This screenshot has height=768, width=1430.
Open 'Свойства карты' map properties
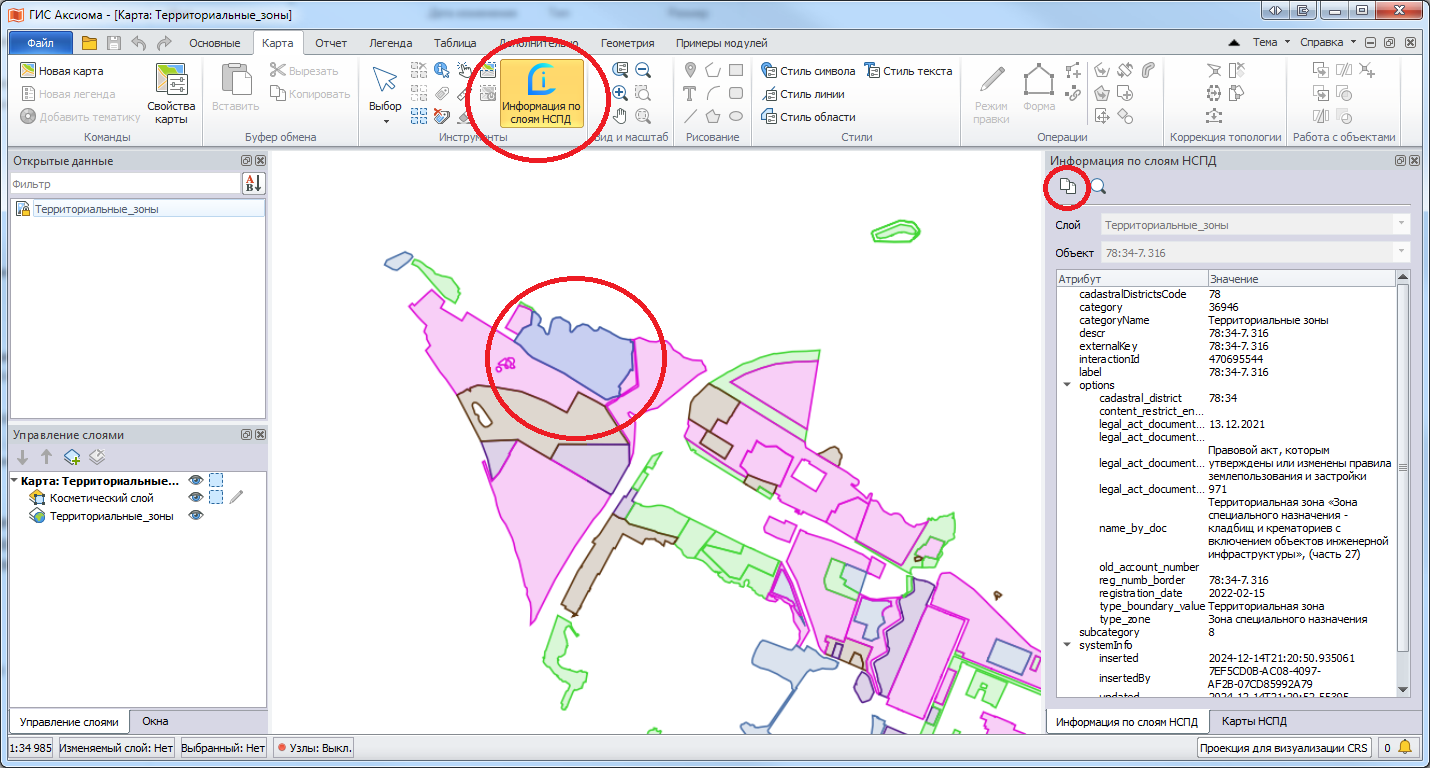point(171,93)
